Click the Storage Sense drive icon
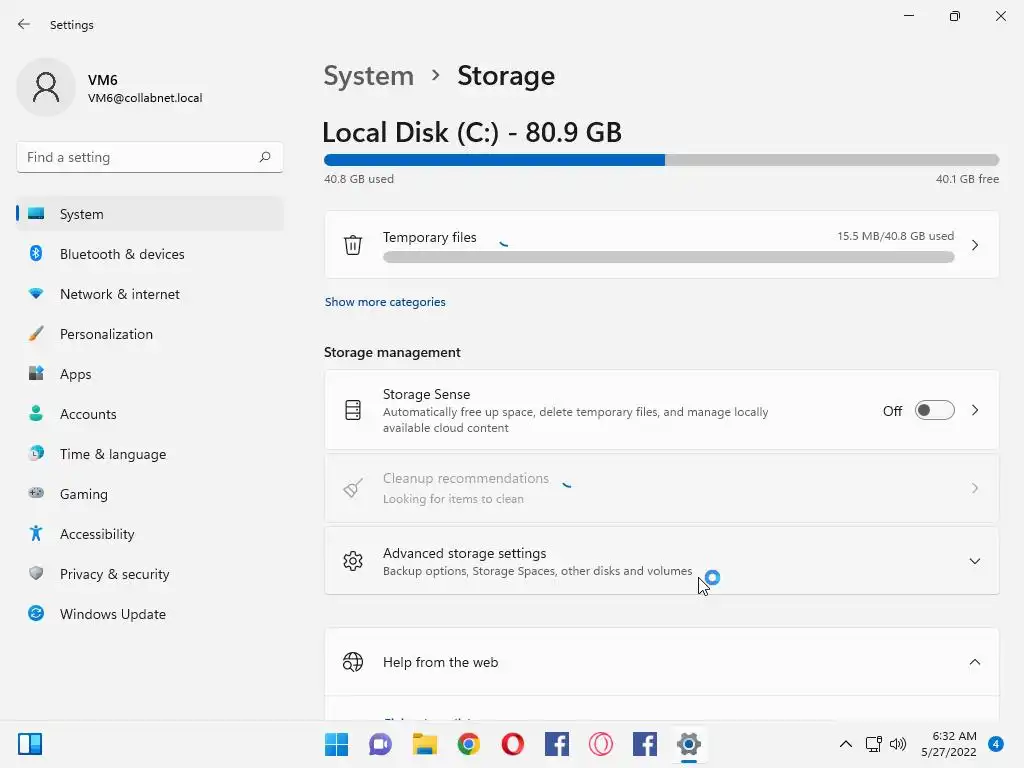The image size is (1024, 768). coord(353,410)
